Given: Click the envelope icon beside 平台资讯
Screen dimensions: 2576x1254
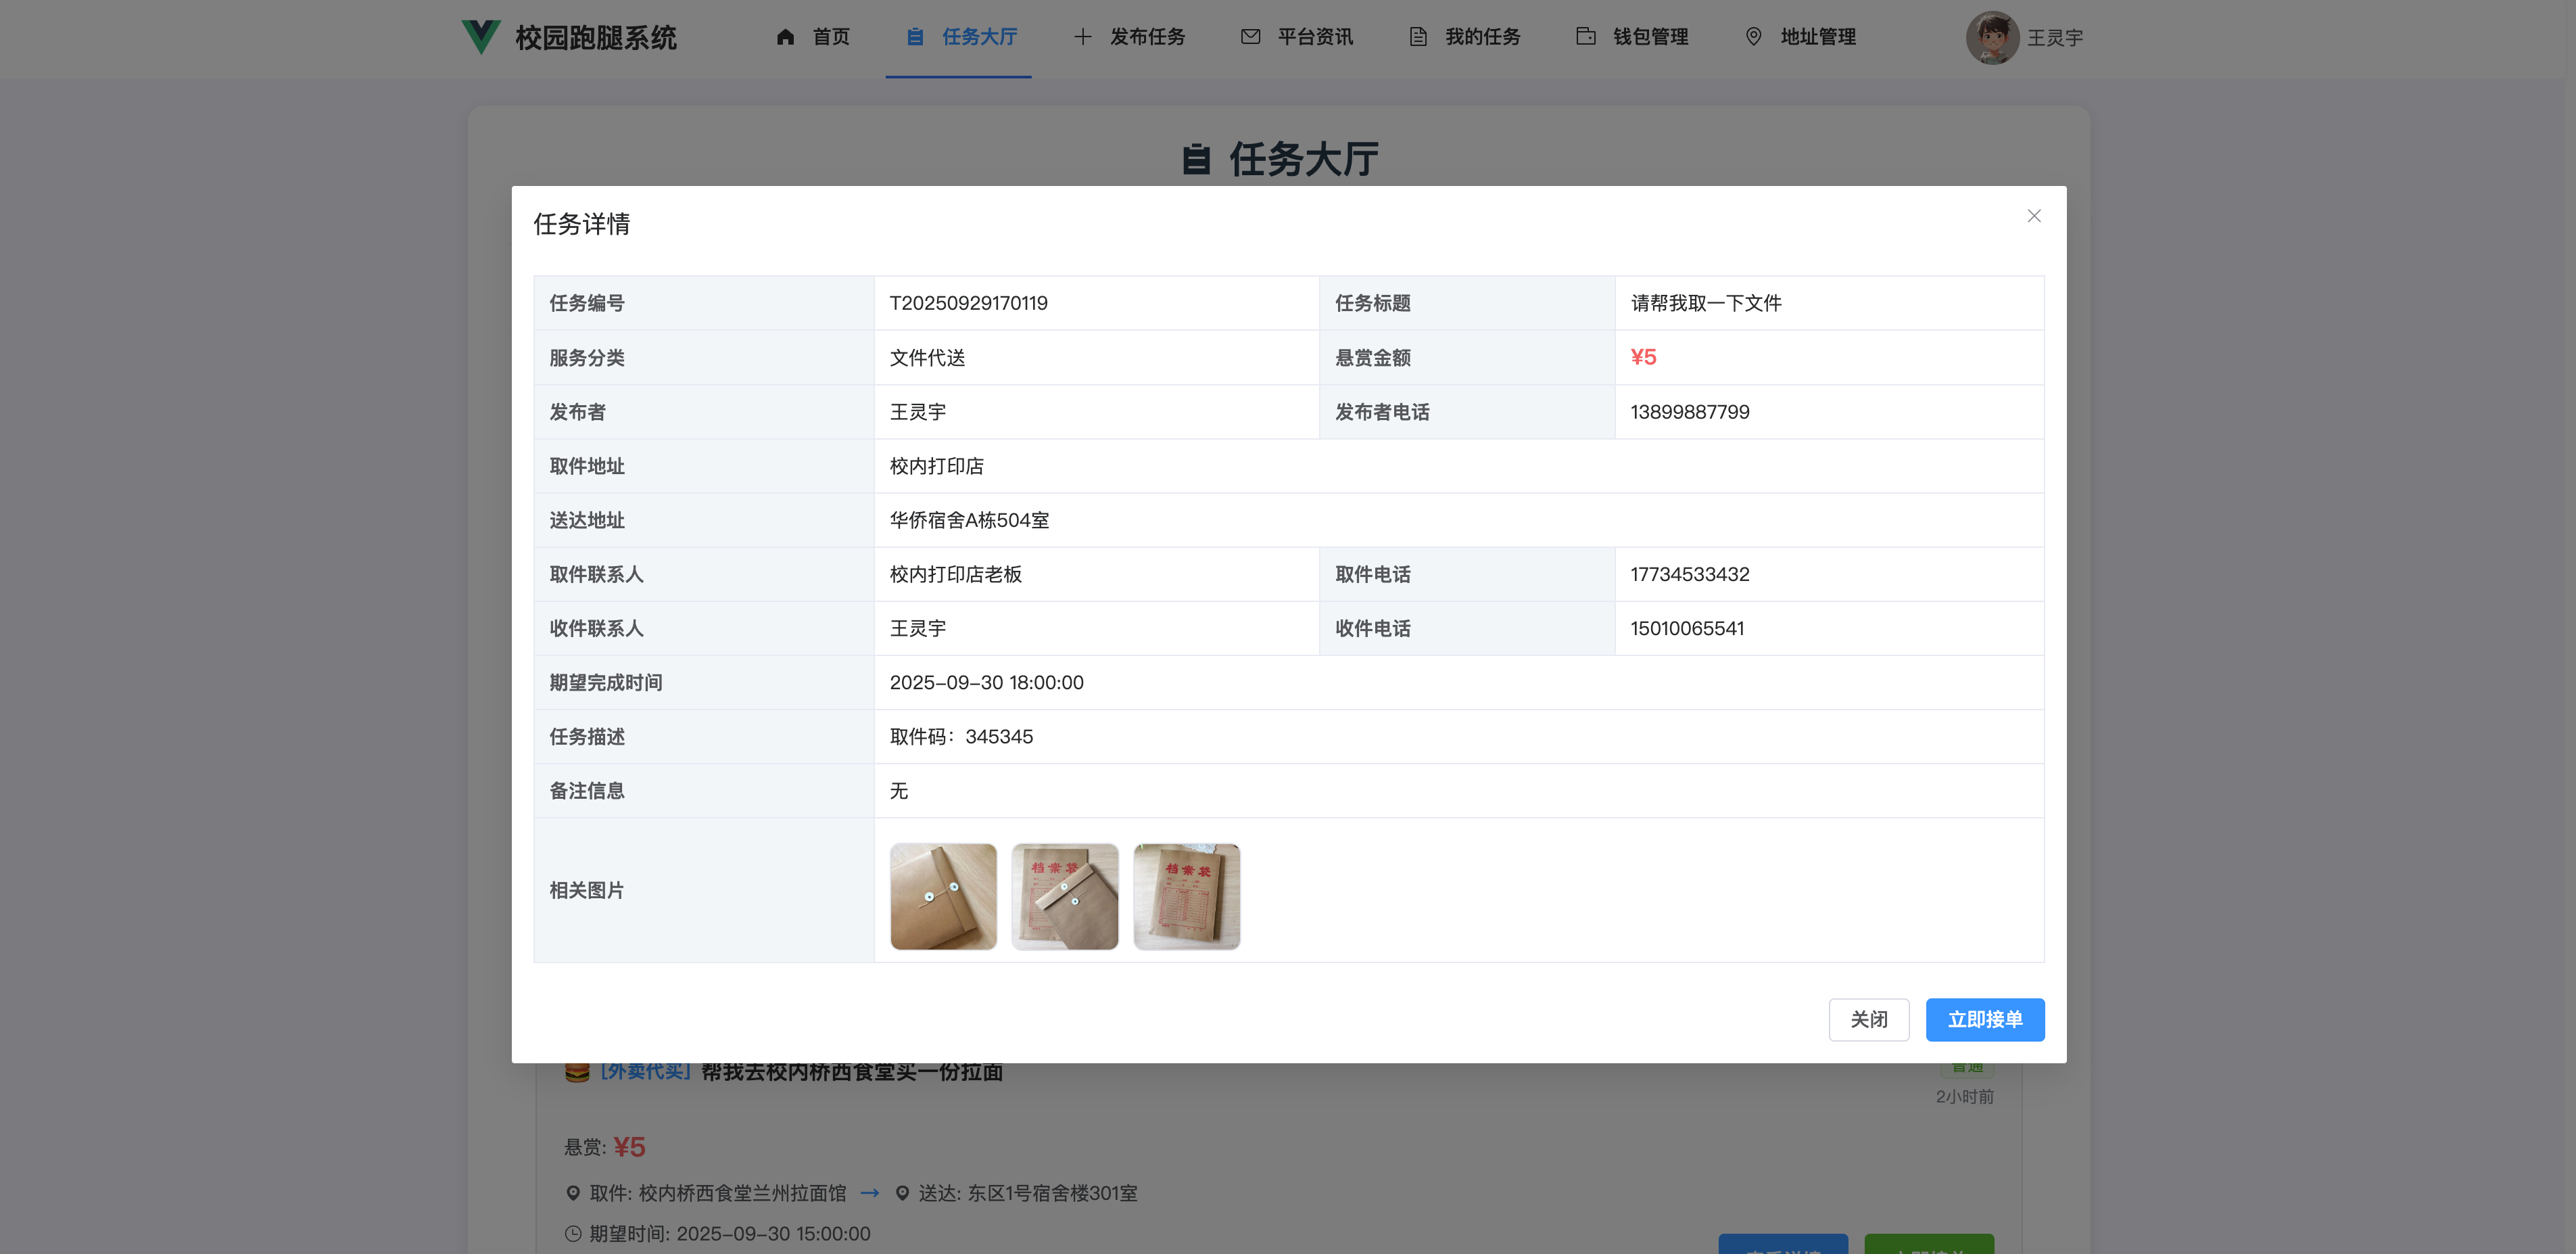Looking at the screenshot, I should coord(1250,37).
